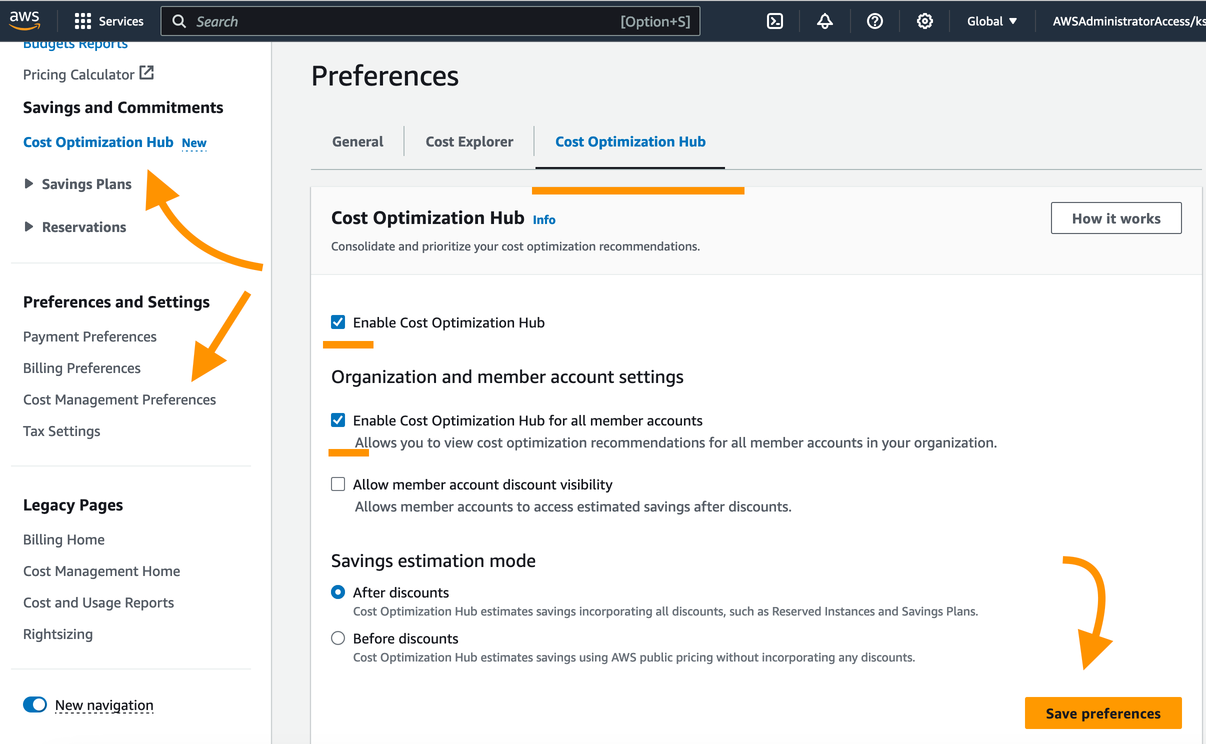Image resolution: width=1206 pixels, height=744 pixels.
Task: Open the Services grid menu icon
Action: pyautogui.click(x=83, y=21)
